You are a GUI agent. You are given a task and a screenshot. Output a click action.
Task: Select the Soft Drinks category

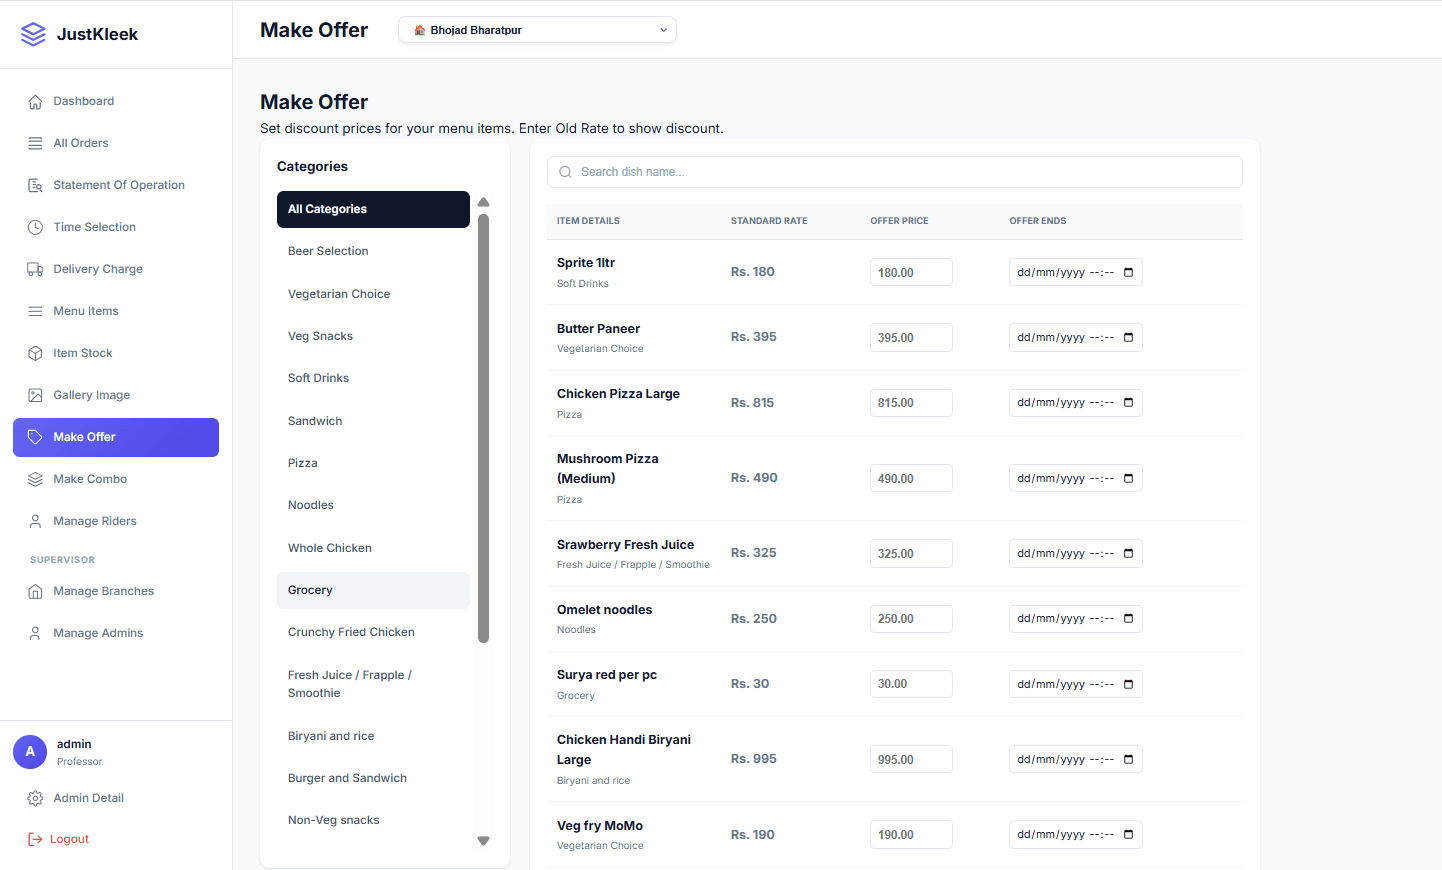click(373, 378)
